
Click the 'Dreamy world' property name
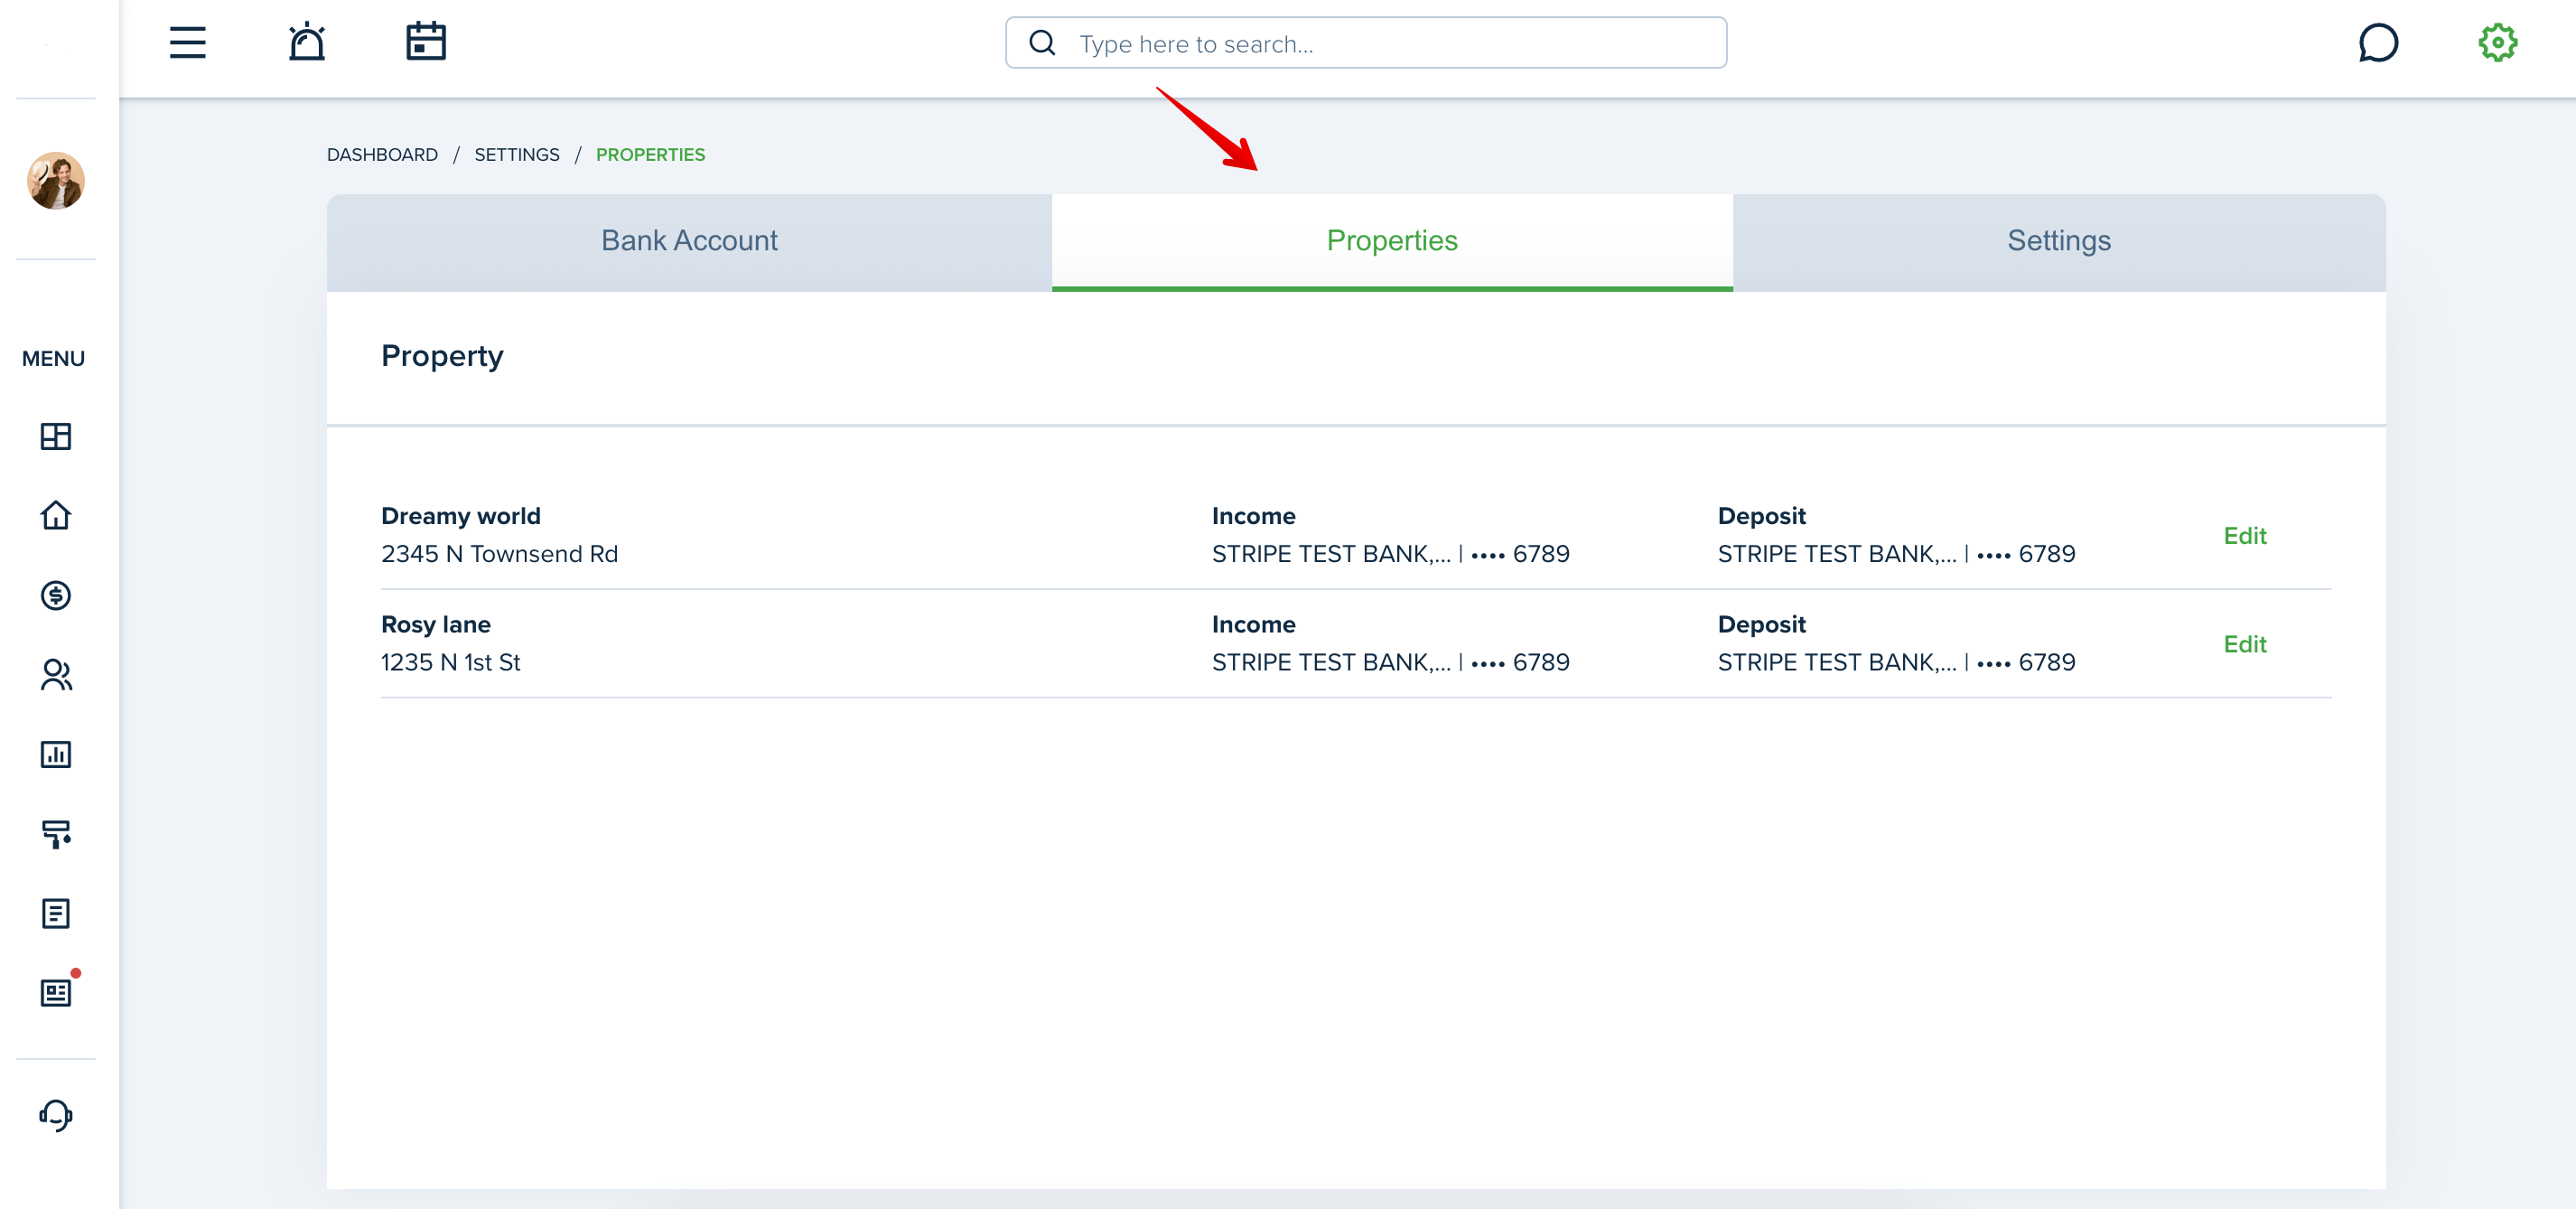coord(461,516)
